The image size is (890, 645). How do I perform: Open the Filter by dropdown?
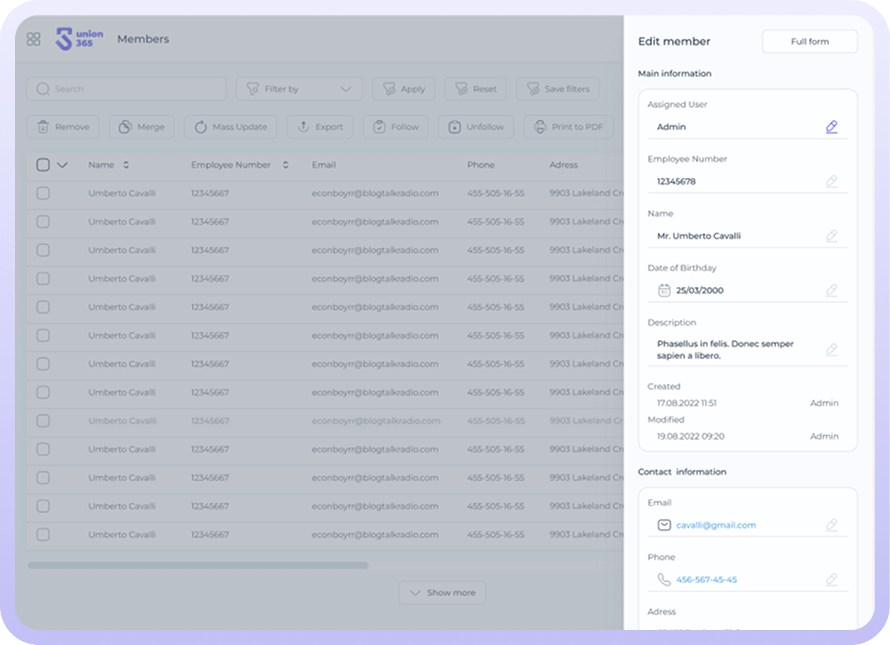[299, 89]
